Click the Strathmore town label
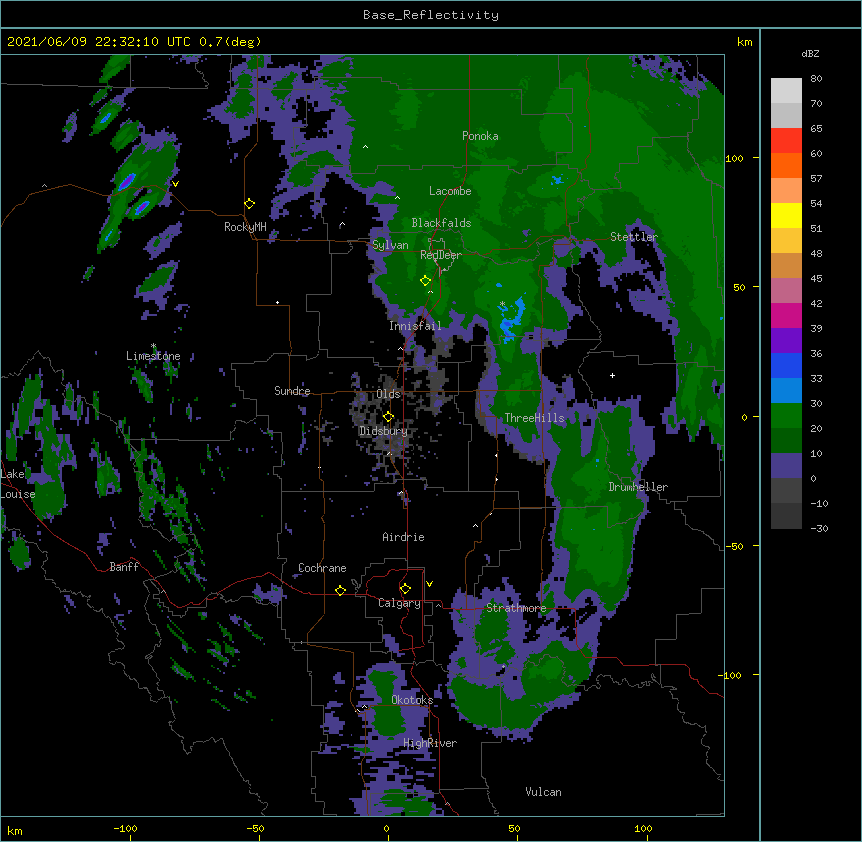The width and height of the screenshot is (862, 842). [x=516, y=608]
